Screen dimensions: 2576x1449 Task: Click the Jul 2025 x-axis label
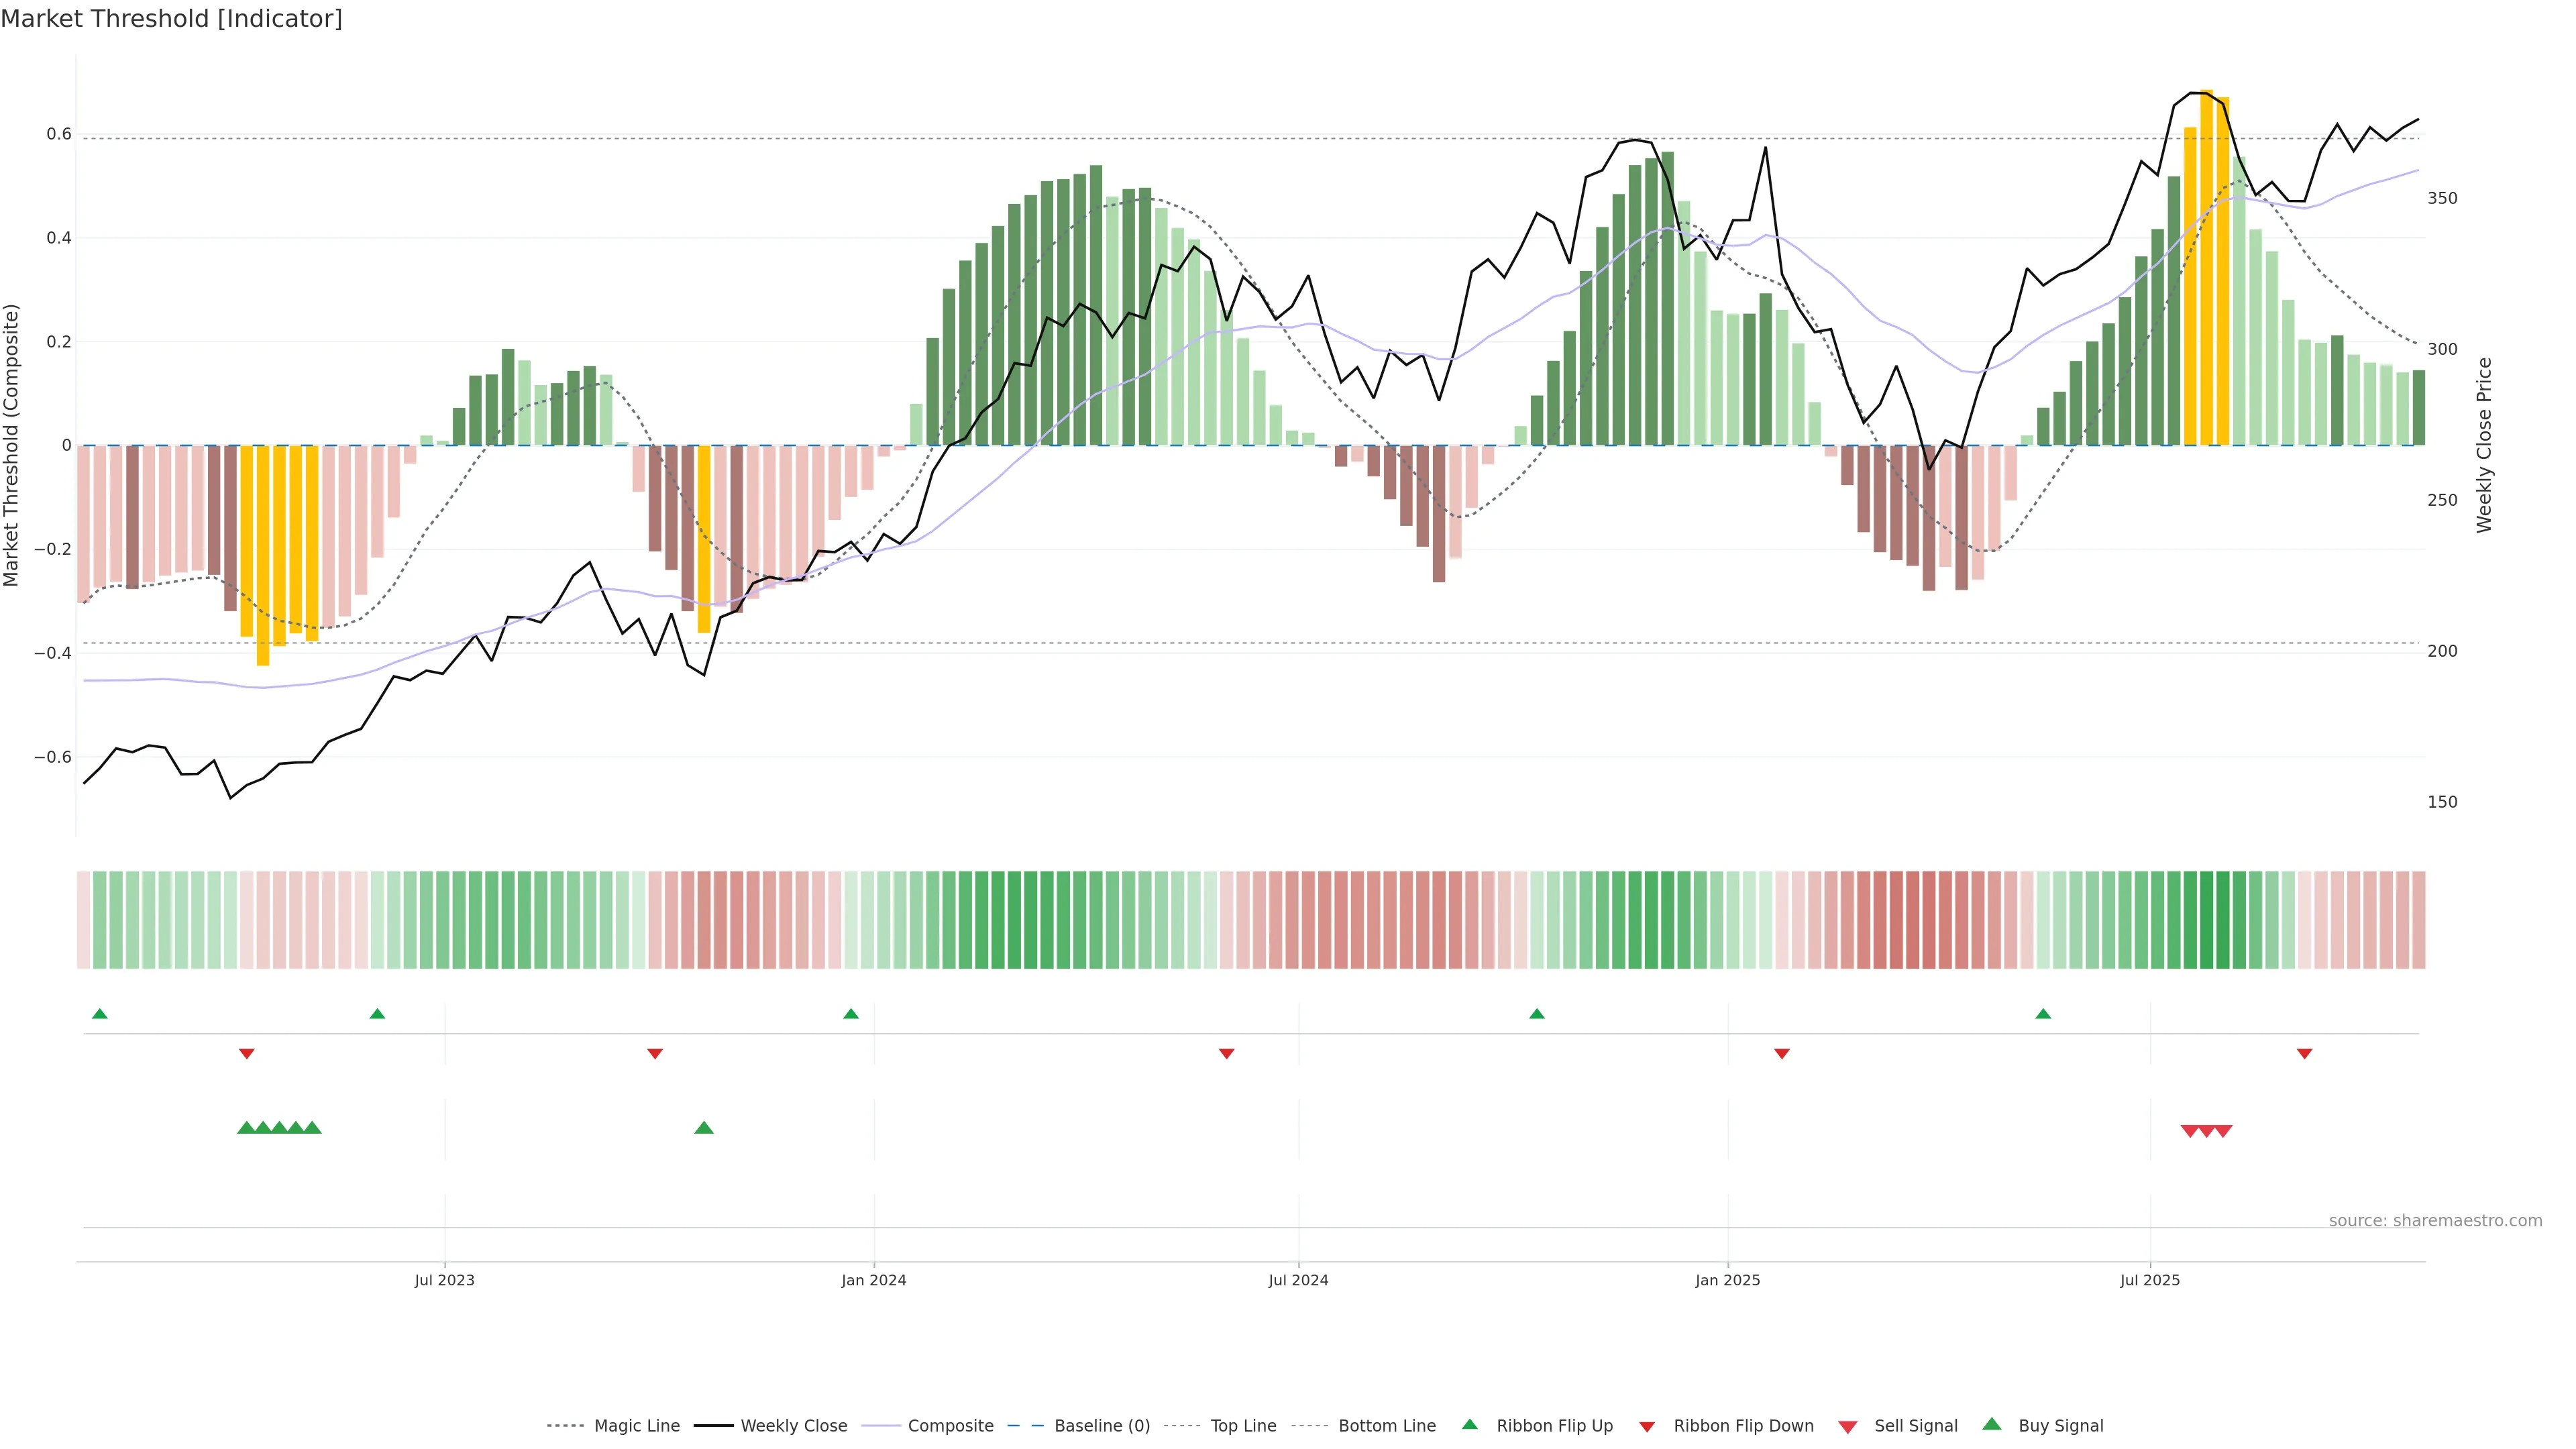click(x=2150, y=1280)
